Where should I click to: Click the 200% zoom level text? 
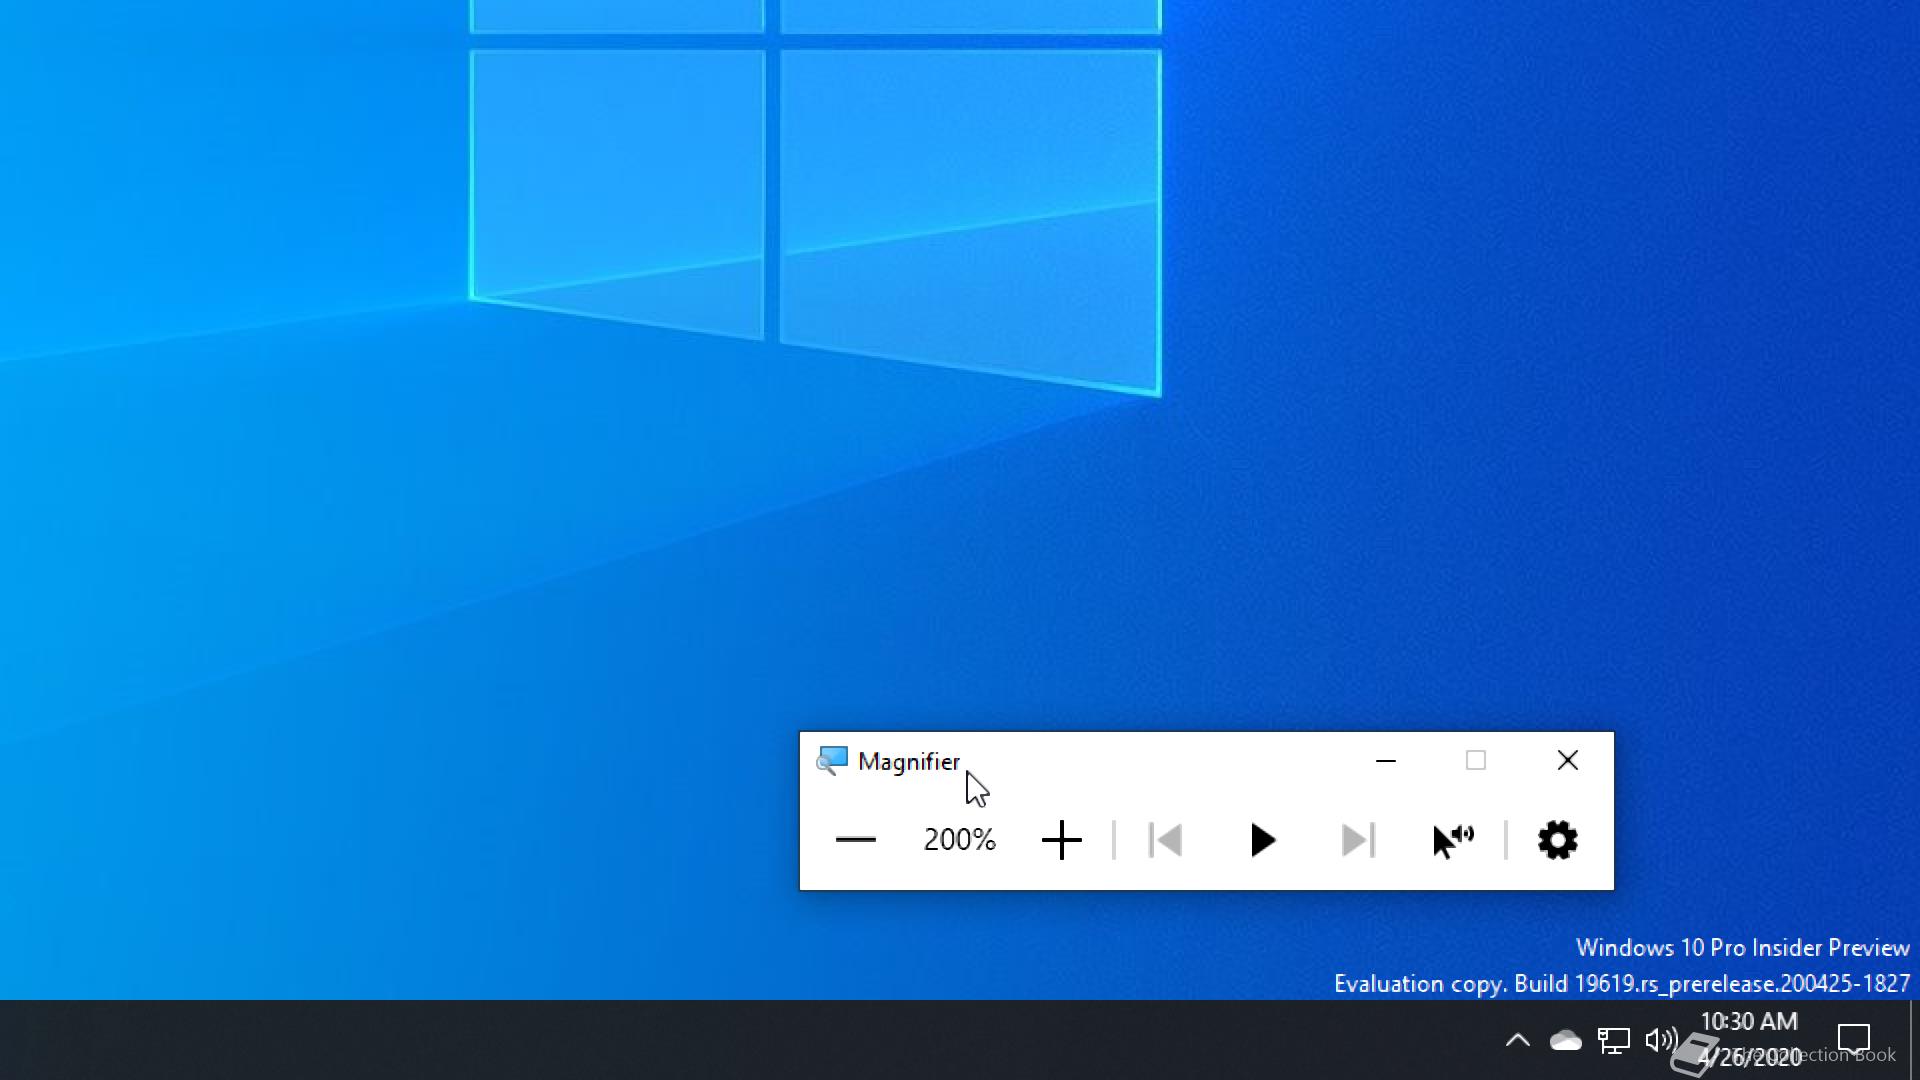click(x=960, y=839)
